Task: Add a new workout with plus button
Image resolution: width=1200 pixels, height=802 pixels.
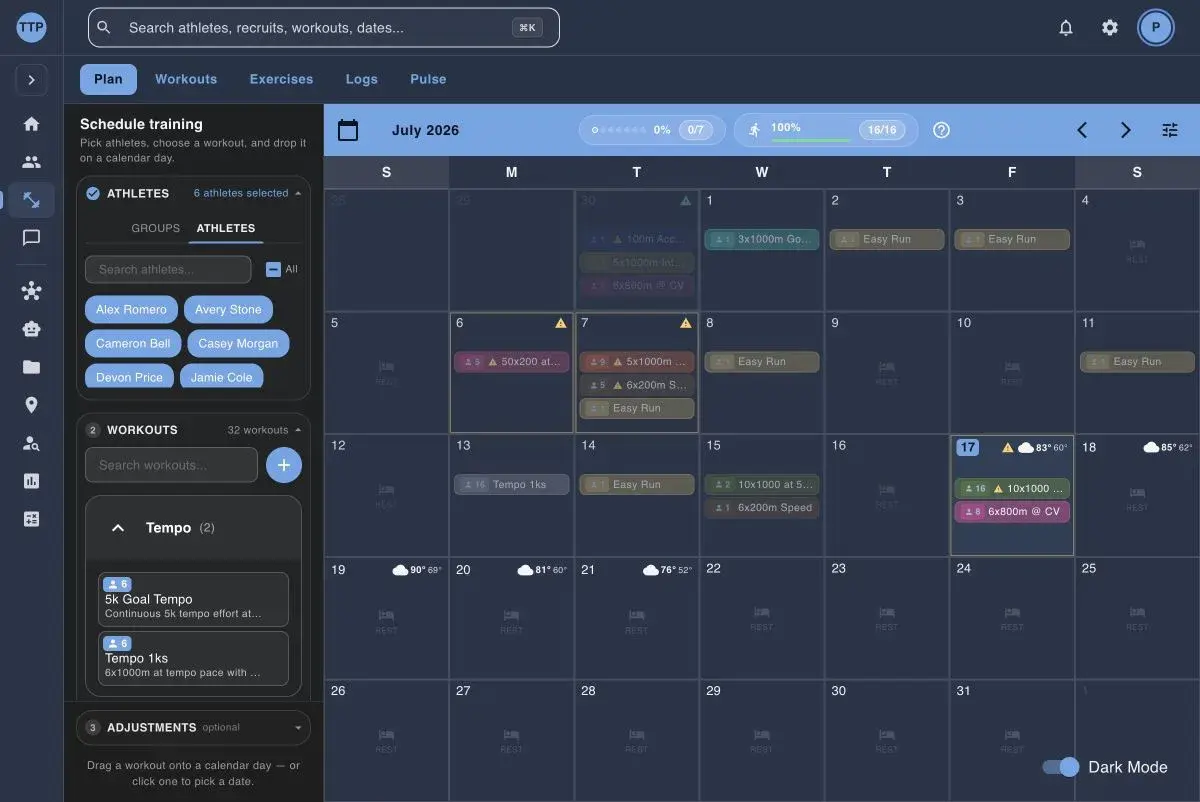Action: 284,465
